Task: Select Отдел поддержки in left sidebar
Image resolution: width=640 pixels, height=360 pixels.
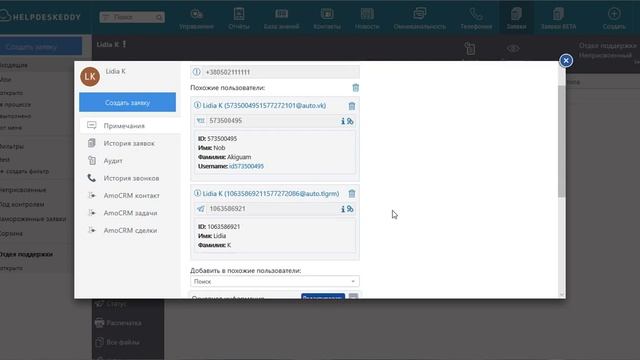Action: 27,254
